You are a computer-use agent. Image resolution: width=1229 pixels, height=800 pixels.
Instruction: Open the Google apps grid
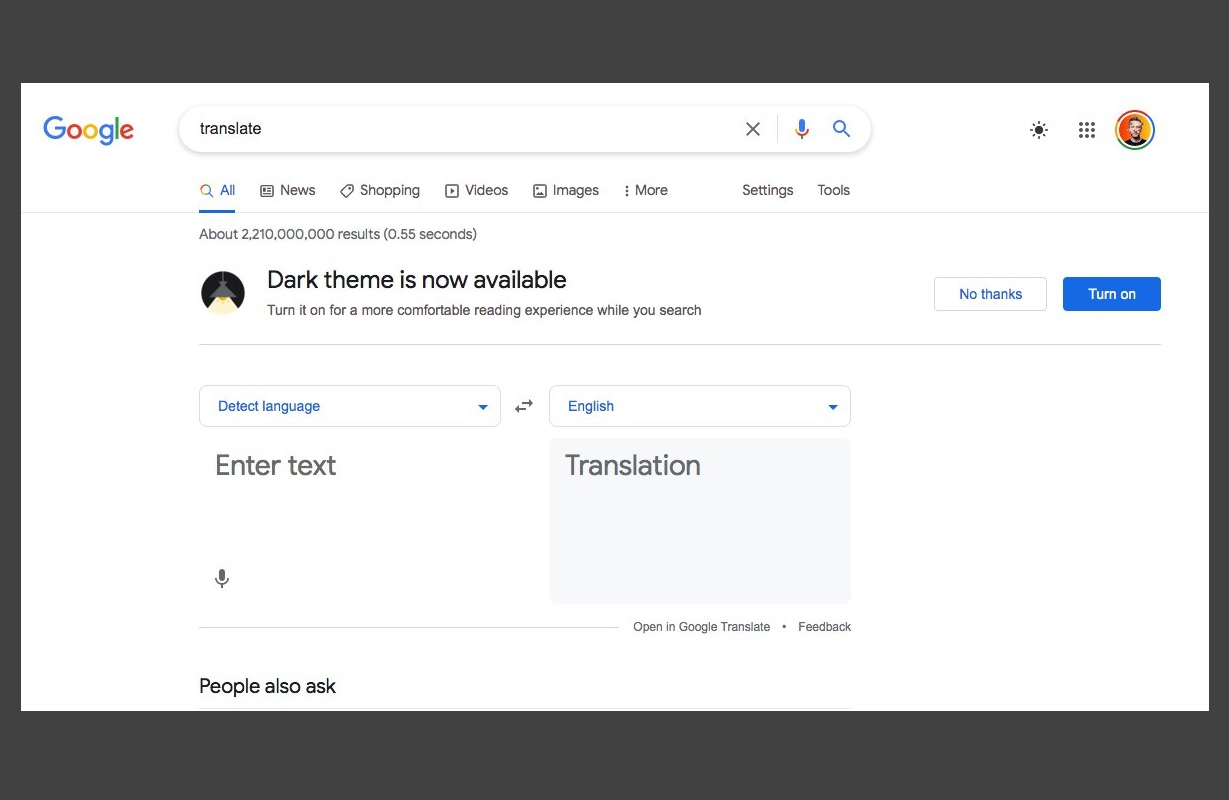[x=1087, y=129]
